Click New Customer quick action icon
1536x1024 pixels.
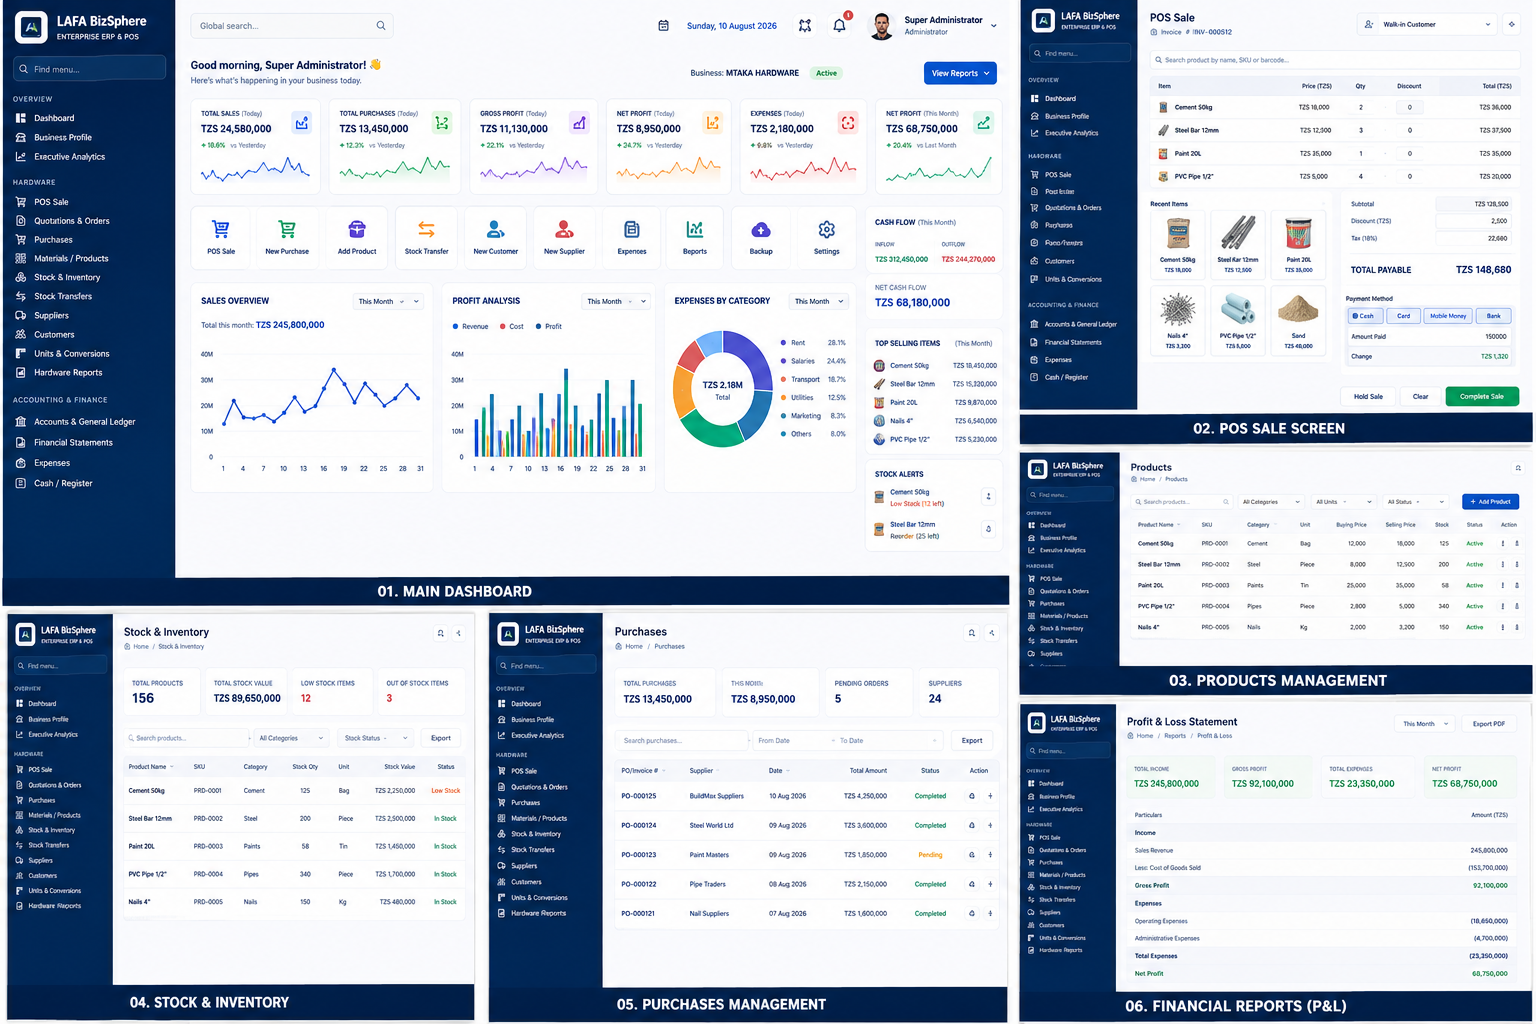click(x=496, y=230)
